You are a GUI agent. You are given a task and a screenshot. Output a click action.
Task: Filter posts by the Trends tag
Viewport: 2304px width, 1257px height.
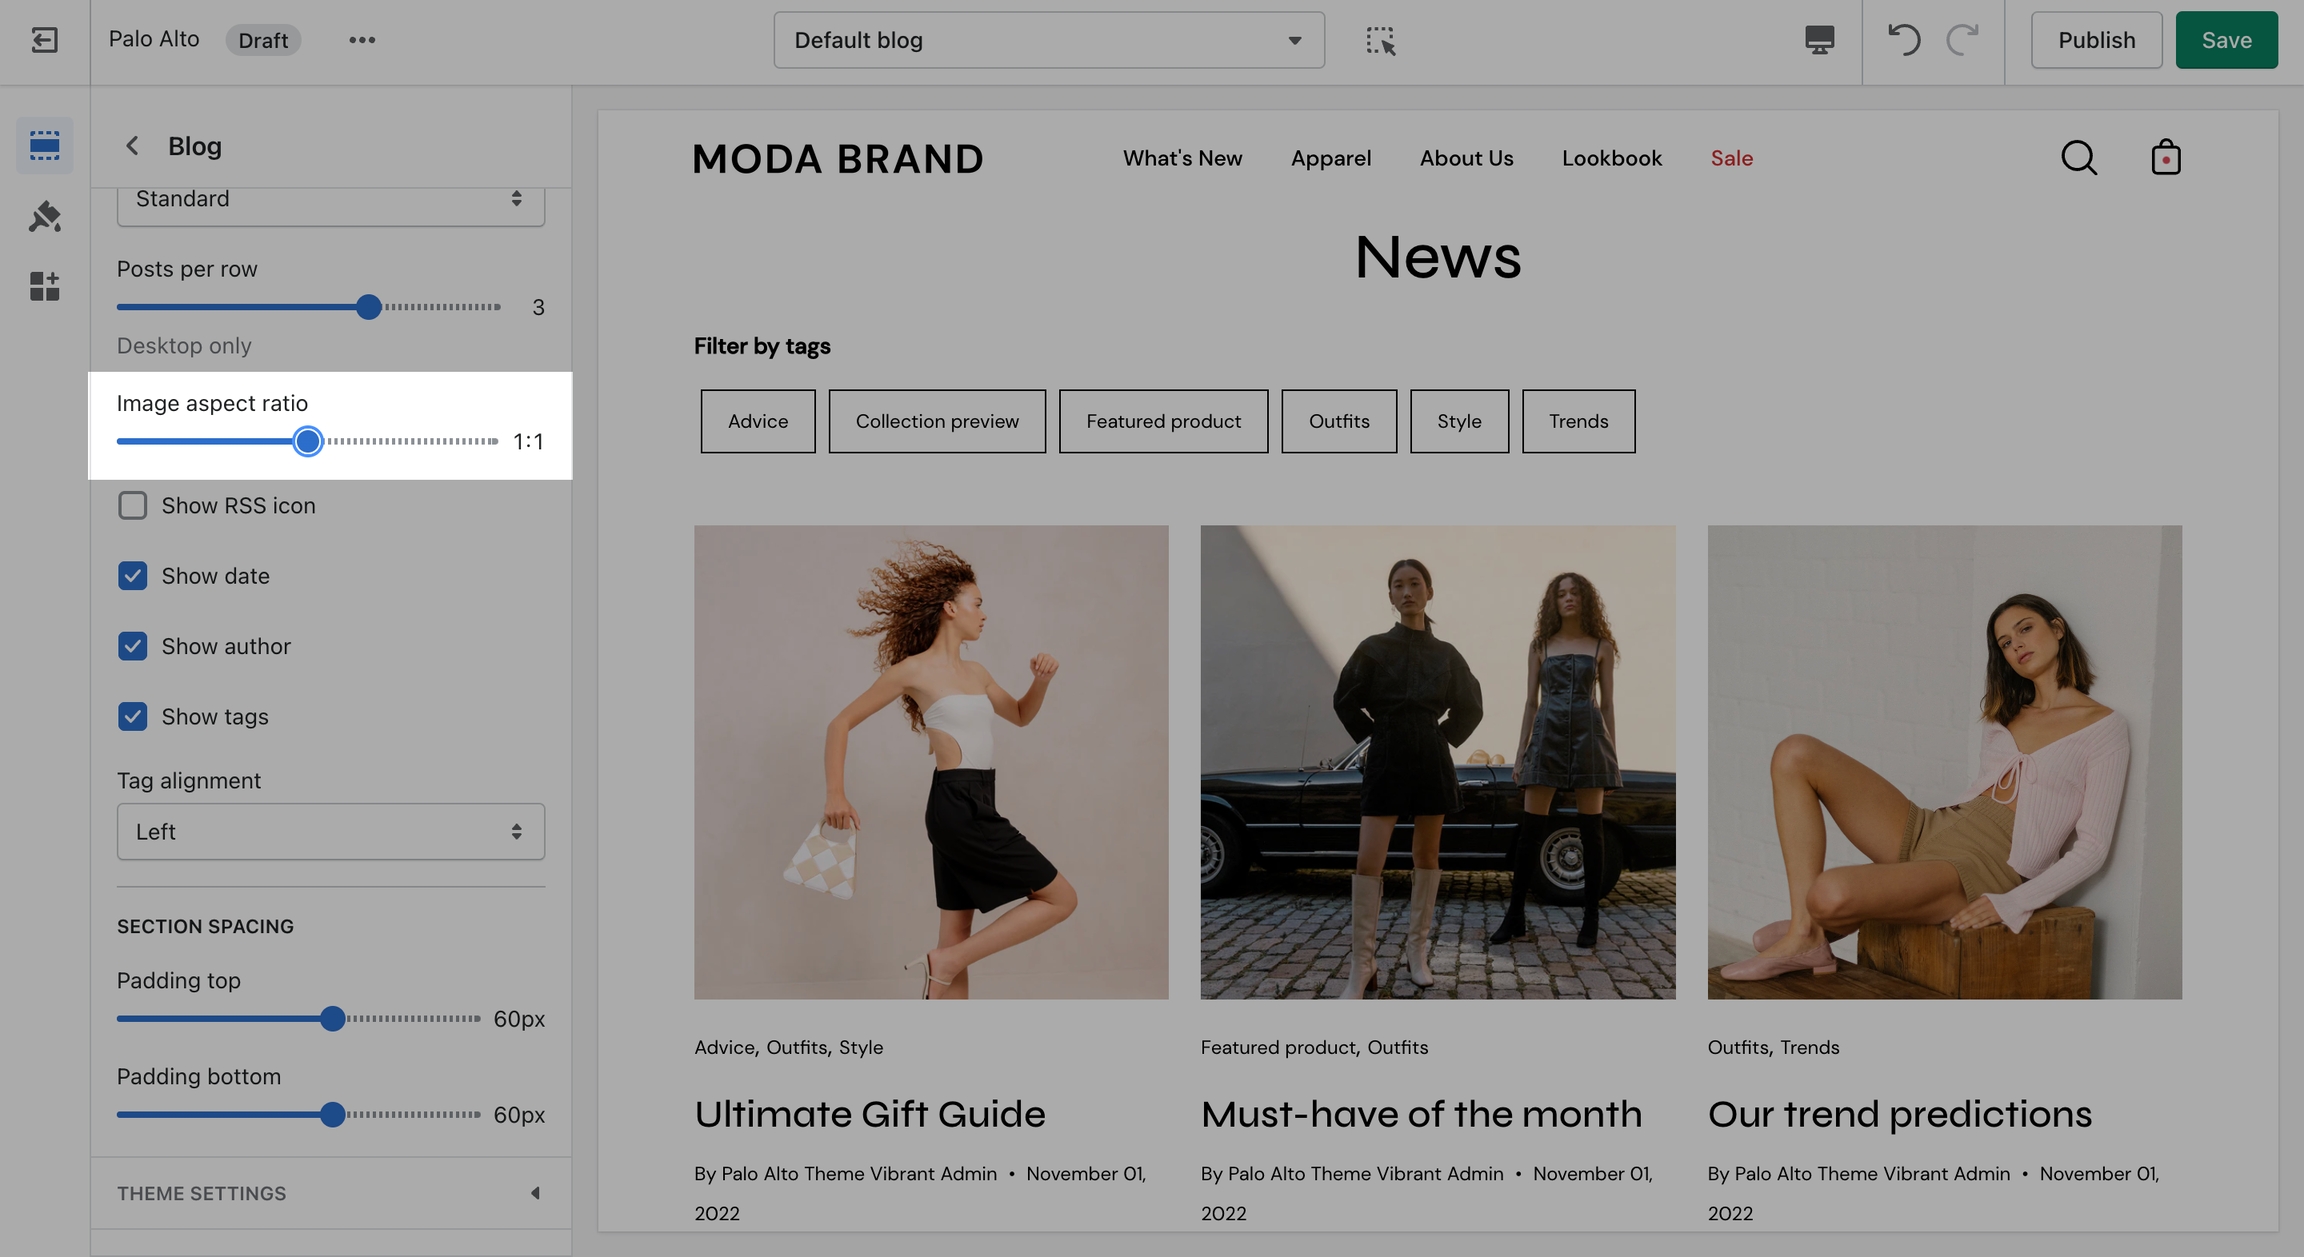(1578, 421)
